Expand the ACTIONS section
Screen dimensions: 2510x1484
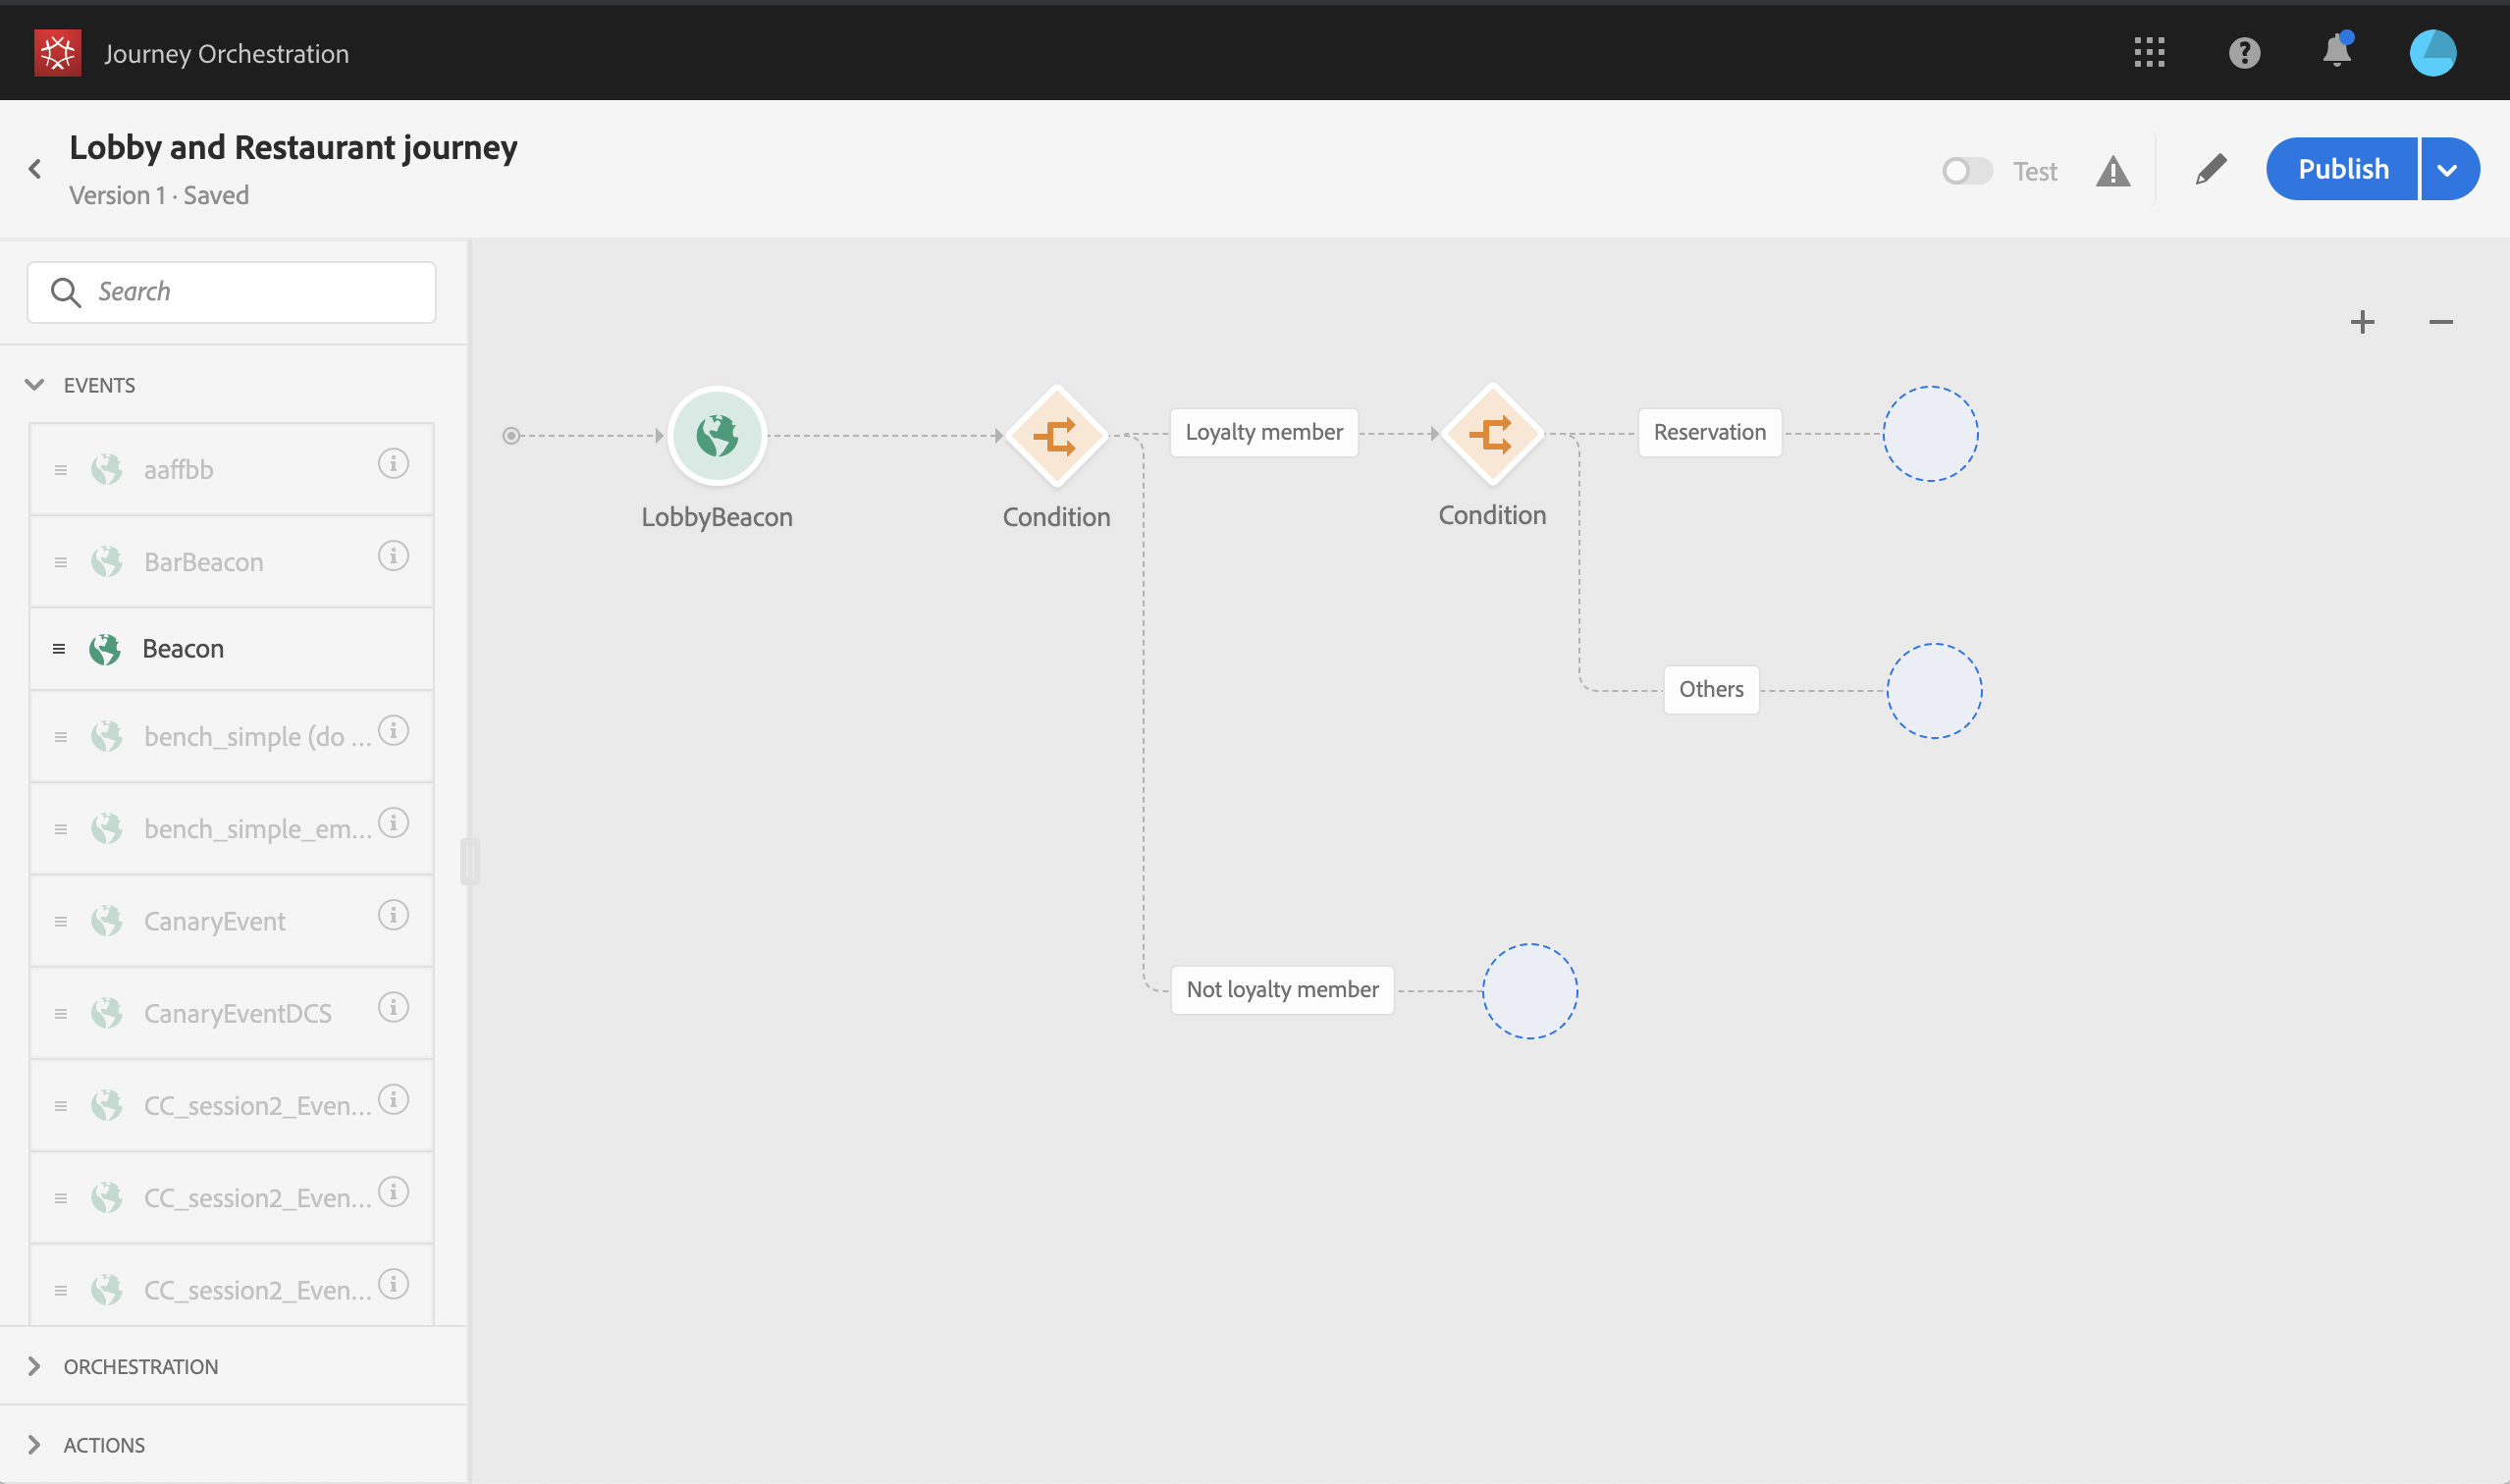pos(104,1444)
